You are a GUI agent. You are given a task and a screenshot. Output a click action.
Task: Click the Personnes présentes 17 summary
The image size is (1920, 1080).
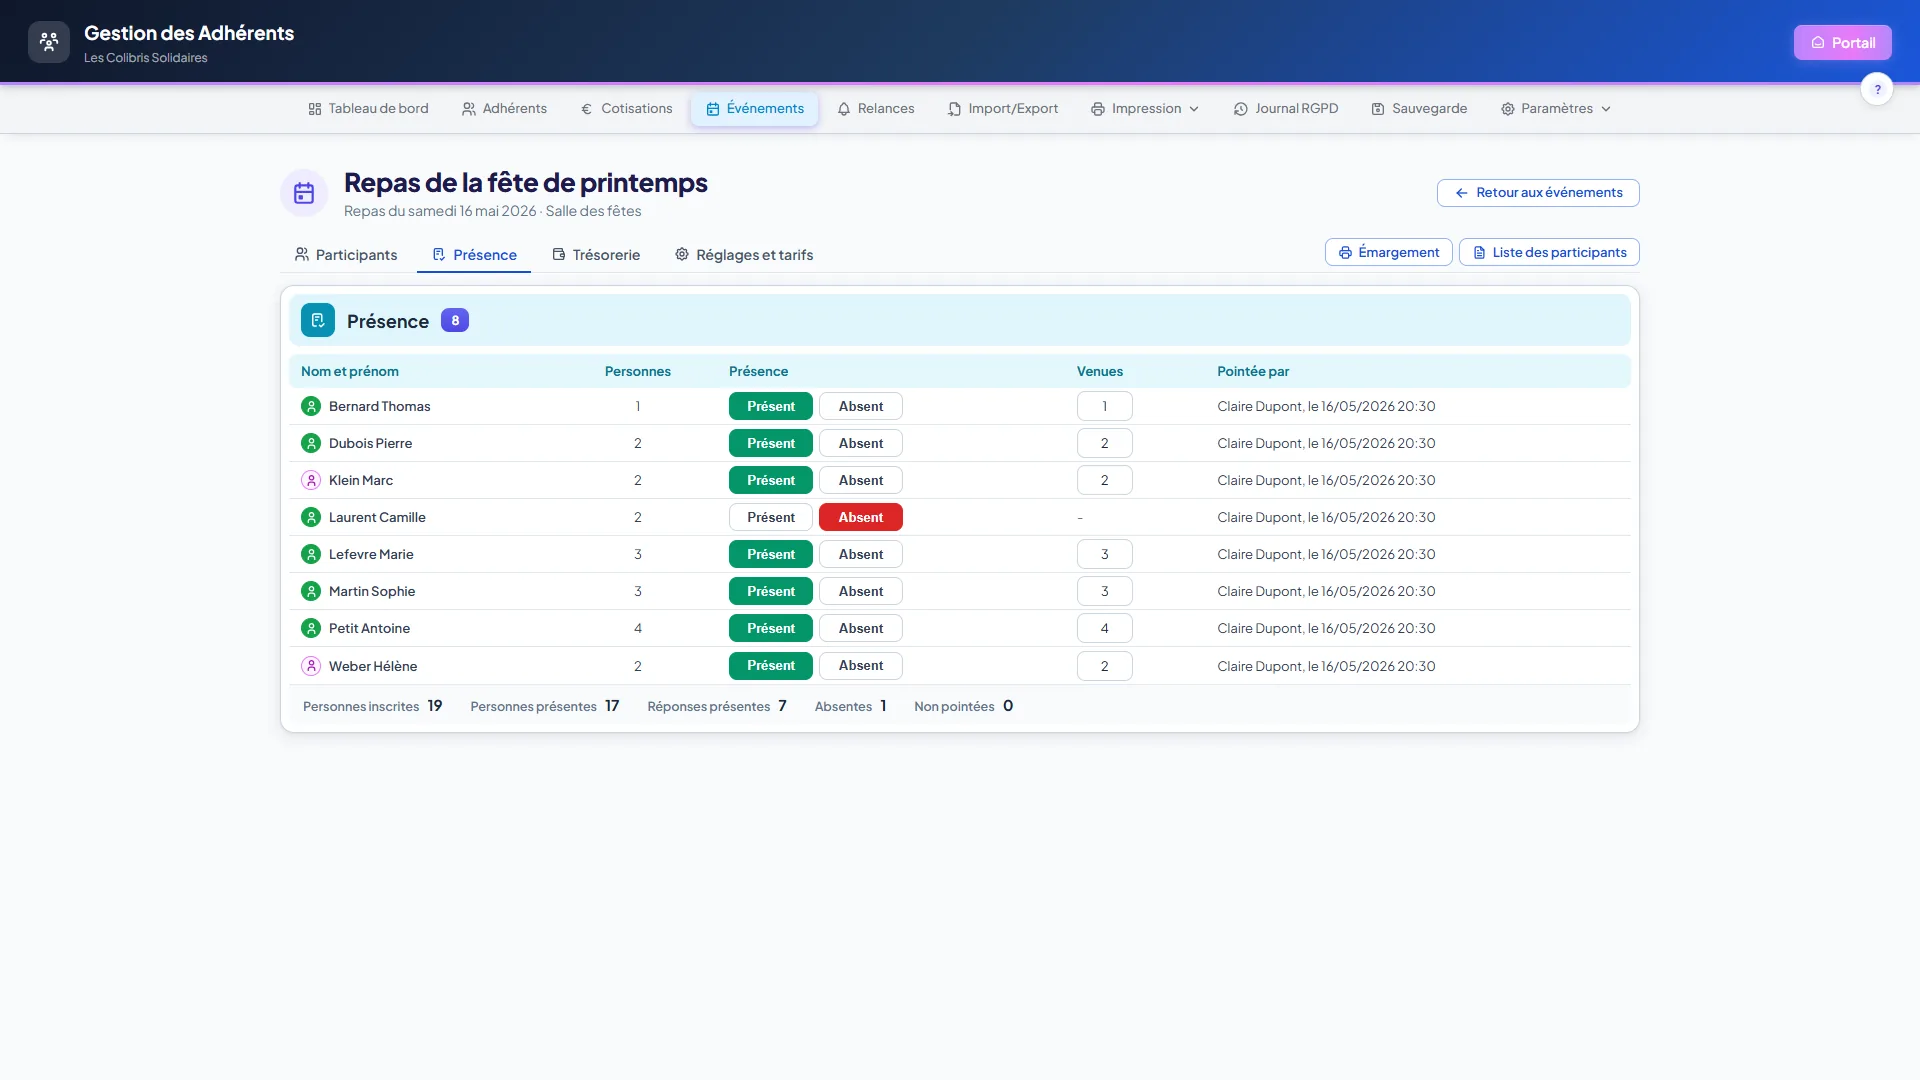point(545,706)
